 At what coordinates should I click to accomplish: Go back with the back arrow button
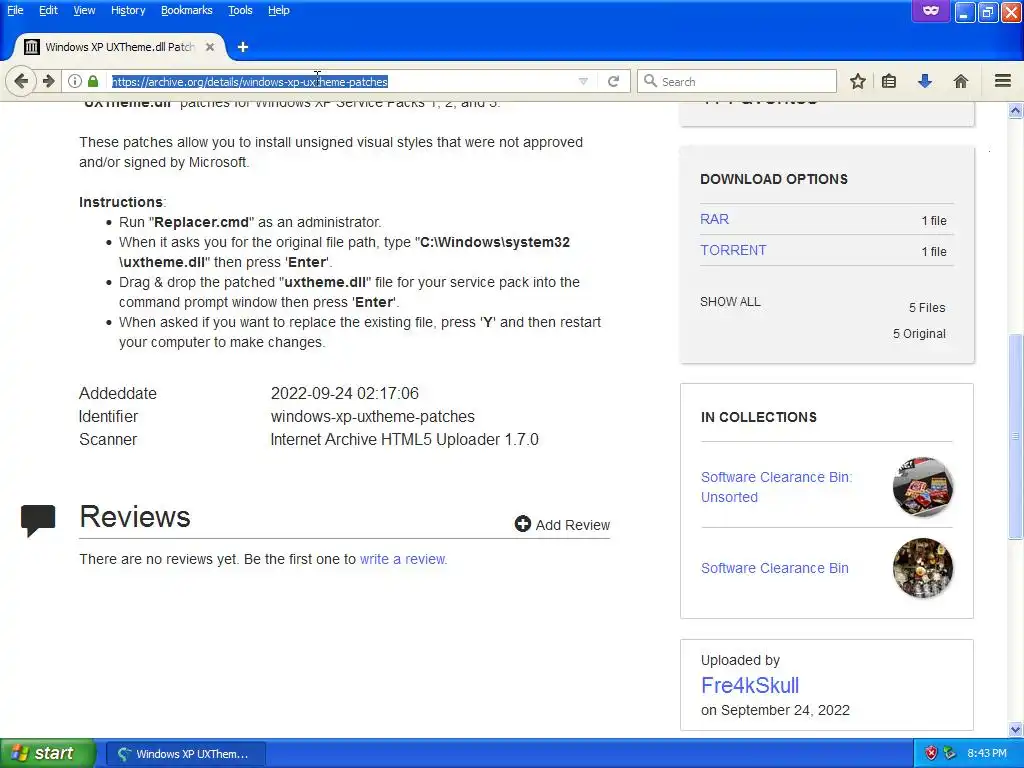click(21, 81)
